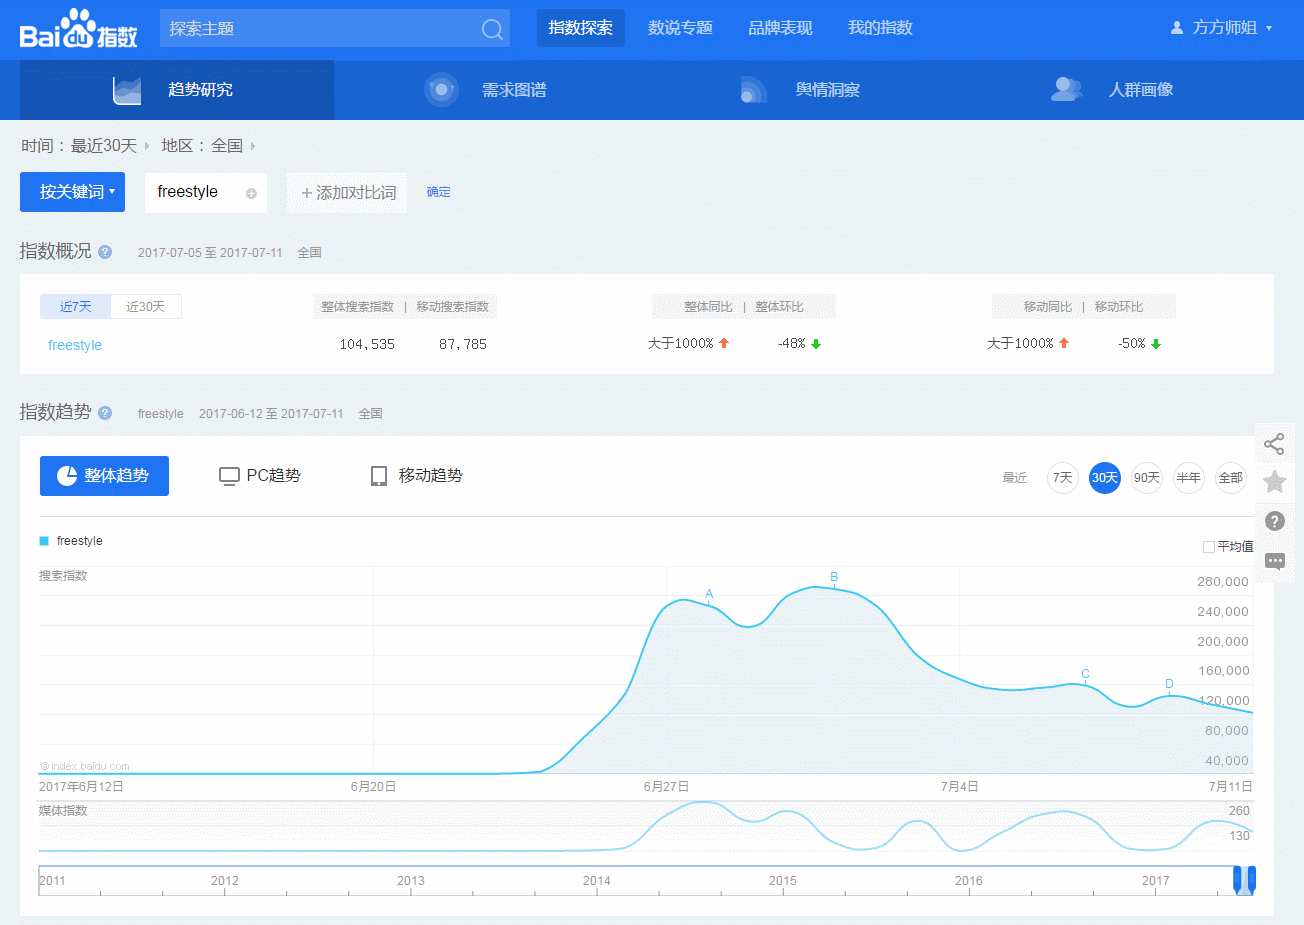Select the 7天 time range option
The height and width of the screenshot is (925, 1304).
click(x=1062, y=478)
